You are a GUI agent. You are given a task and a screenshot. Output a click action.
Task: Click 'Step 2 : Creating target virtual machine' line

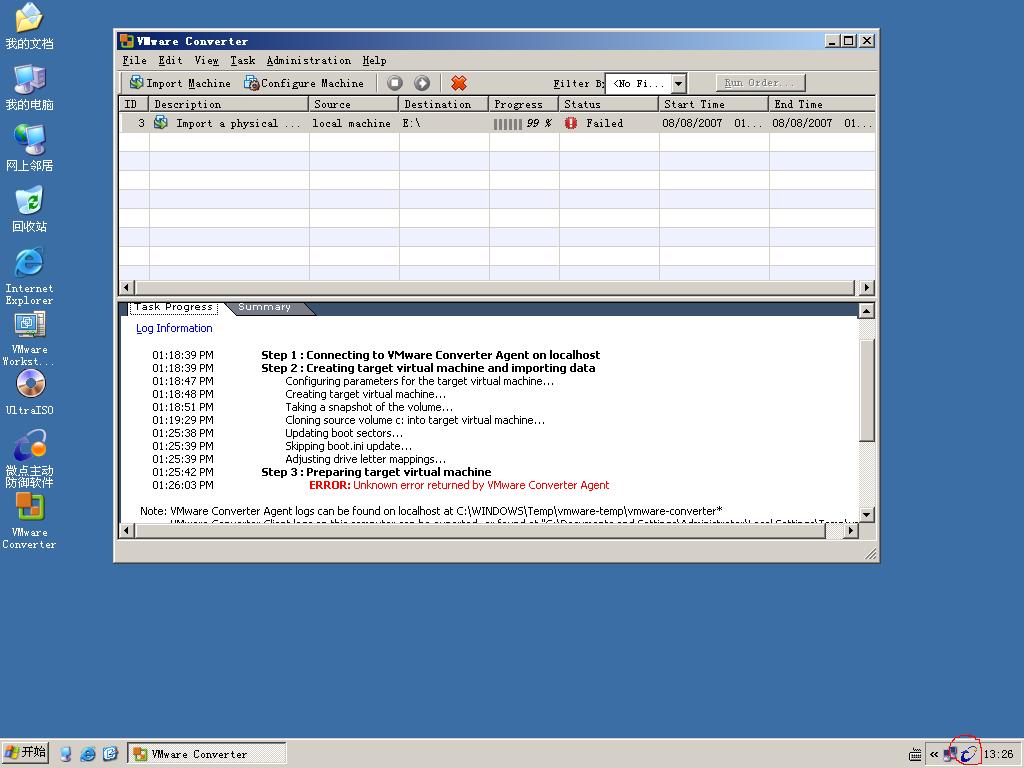(428, 368)
